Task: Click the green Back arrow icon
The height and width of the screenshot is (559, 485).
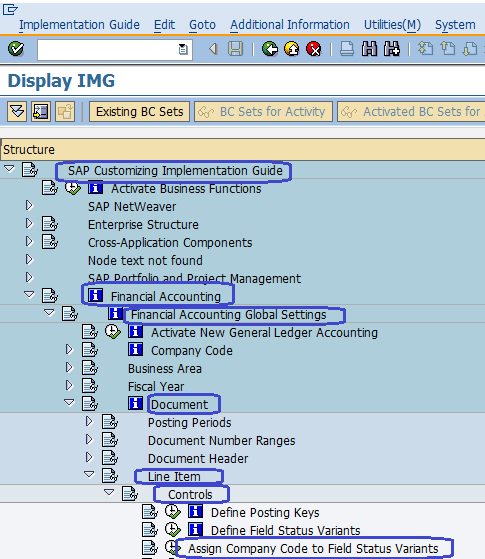Action: pos(270,49)
